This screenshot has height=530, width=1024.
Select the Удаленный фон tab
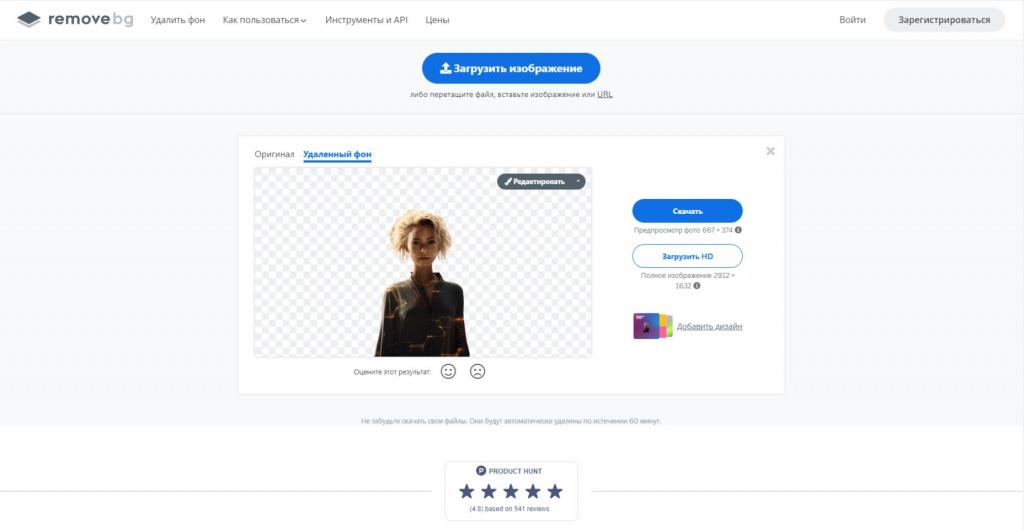point(337,154)
